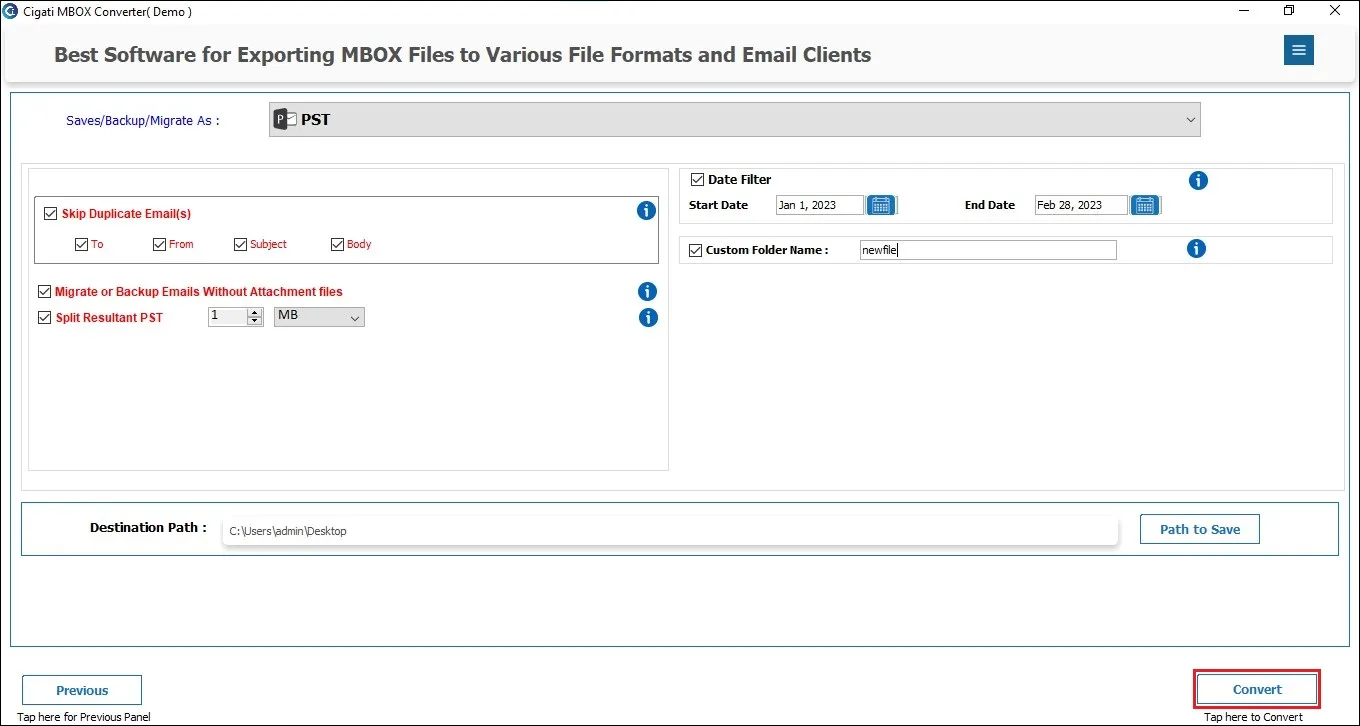Expand the Saves/Backup/Migrate As dropdown
Screen dimensions: 1360x726
734,119
